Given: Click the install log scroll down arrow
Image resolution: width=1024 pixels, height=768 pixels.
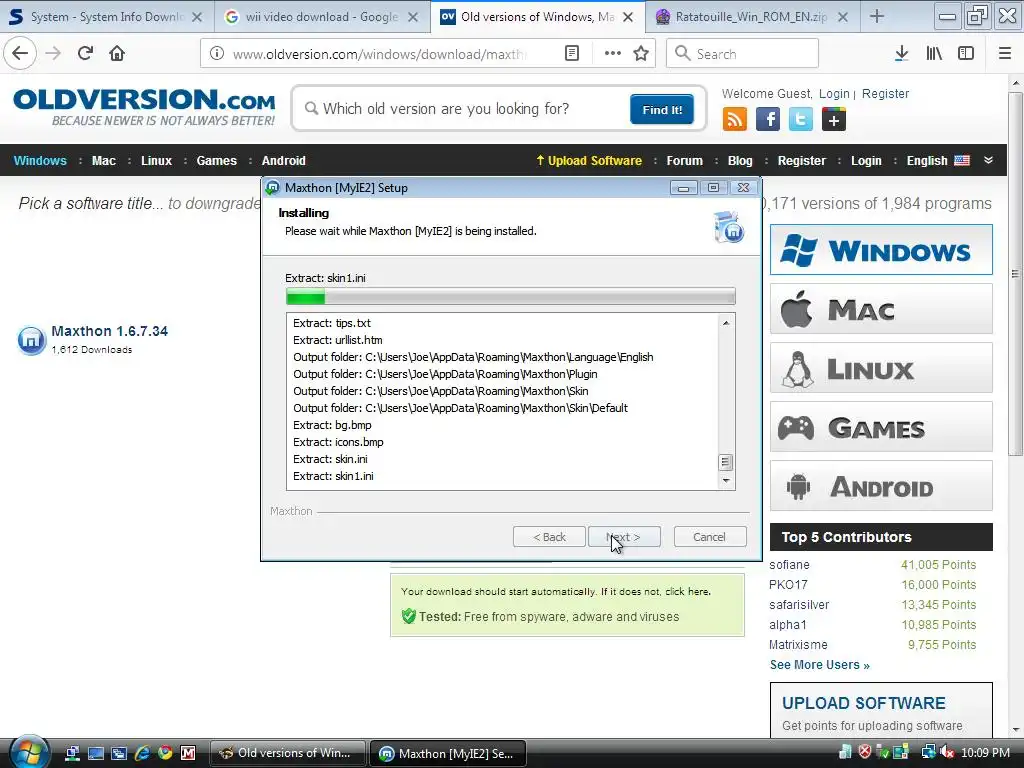Looking at the screenshot, I should 726,481.
